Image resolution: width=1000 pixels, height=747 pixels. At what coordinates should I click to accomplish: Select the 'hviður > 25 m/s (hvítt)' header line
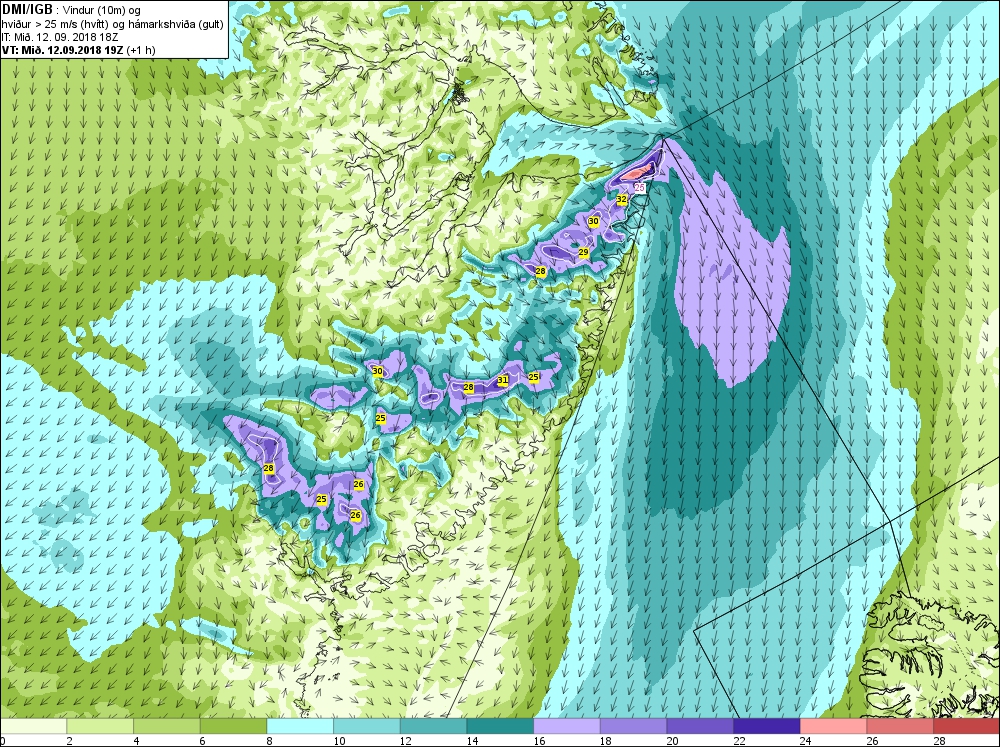tap(112, 24)
